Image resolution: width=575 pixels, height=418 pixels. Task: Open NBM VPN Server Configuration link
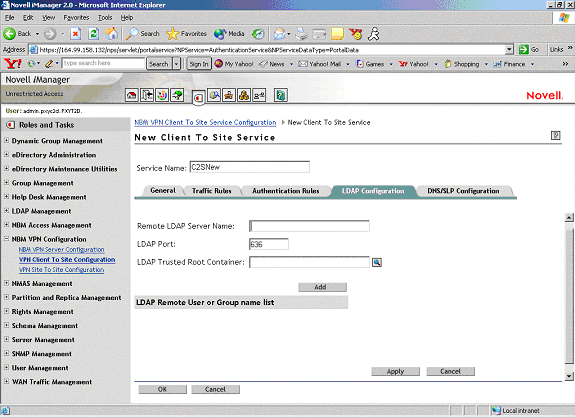pyautogui.click(x=62, y=249)
